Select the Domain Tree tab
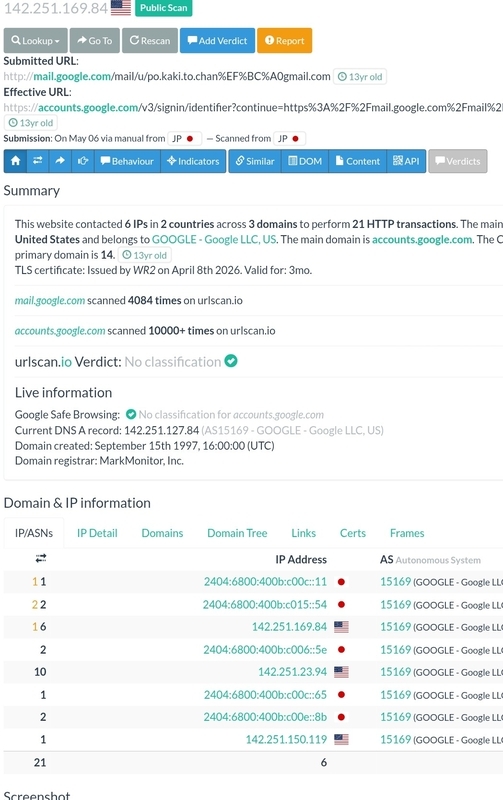The width and height of the screenshot is (503, 800). pos(237,533)
